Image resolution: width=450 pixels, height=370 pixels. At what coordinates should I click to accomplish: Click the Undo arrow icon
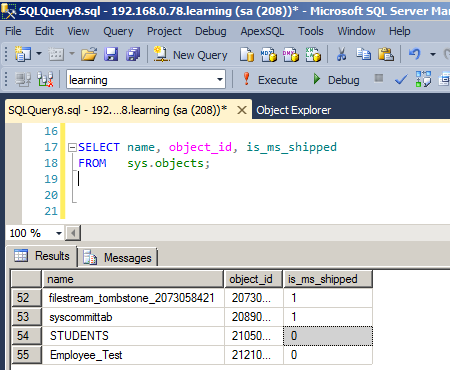coord(415,54)
